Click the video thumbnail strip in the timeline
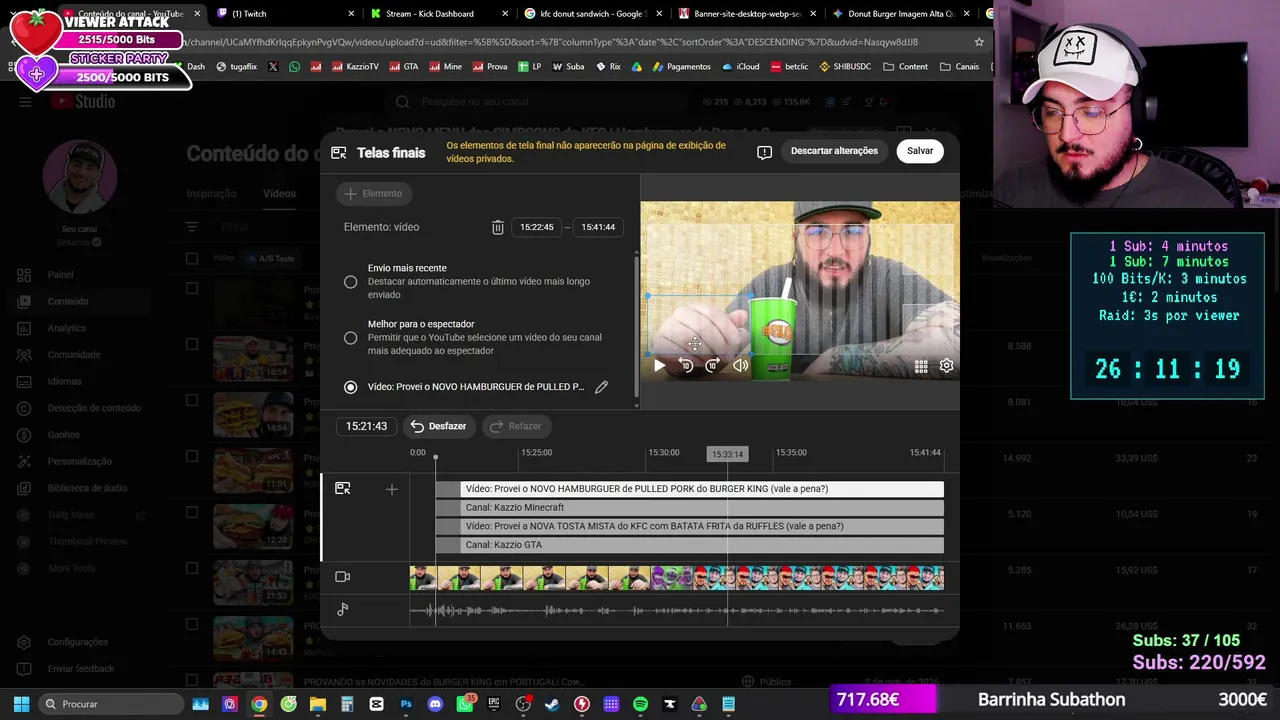 pyautogui.click(x=676, y=577)
